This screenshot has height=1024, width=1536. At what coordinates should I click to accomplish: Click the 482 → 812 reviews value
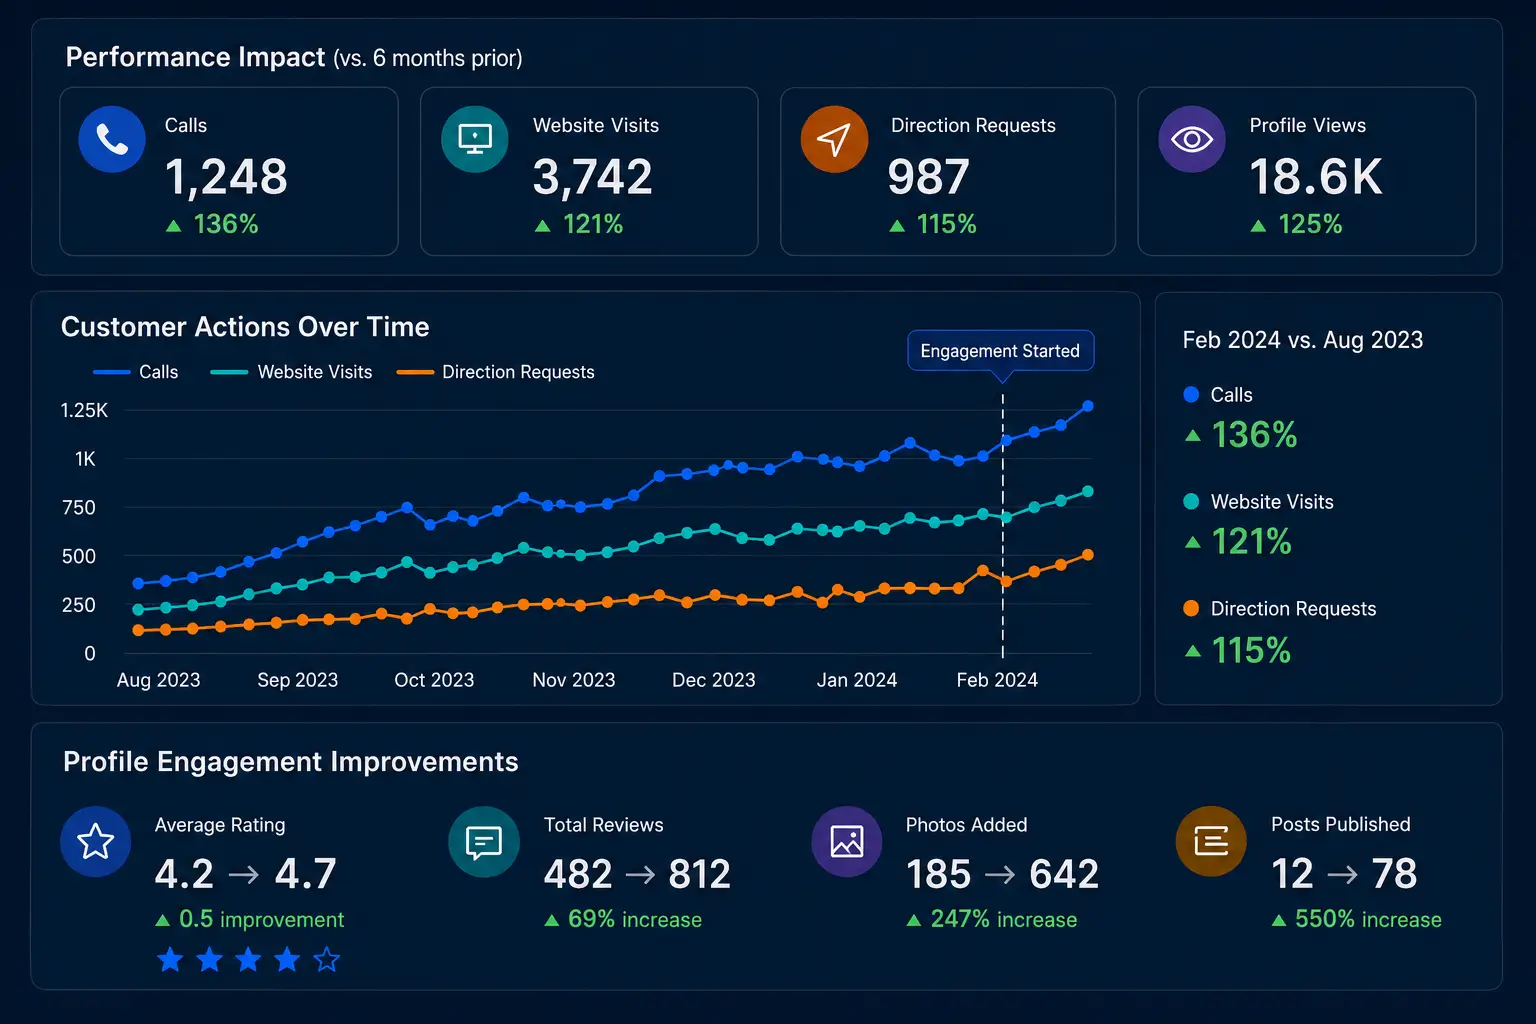click(637, 875)
